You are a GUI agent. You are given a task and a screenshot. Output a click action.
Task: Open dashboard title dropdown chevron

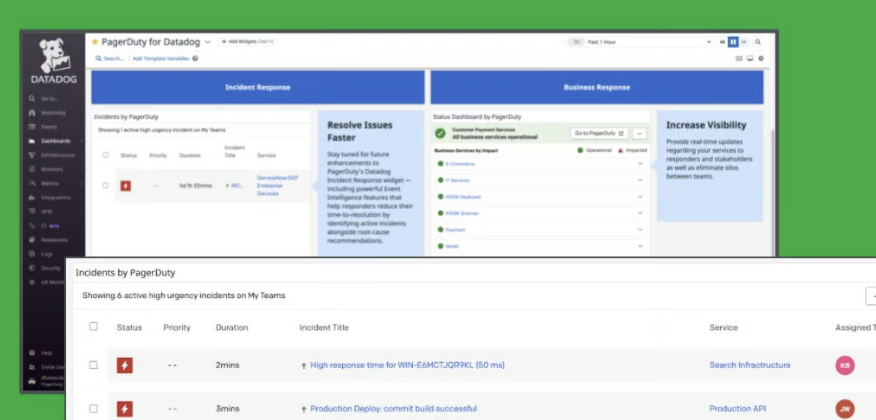[208, 42]
